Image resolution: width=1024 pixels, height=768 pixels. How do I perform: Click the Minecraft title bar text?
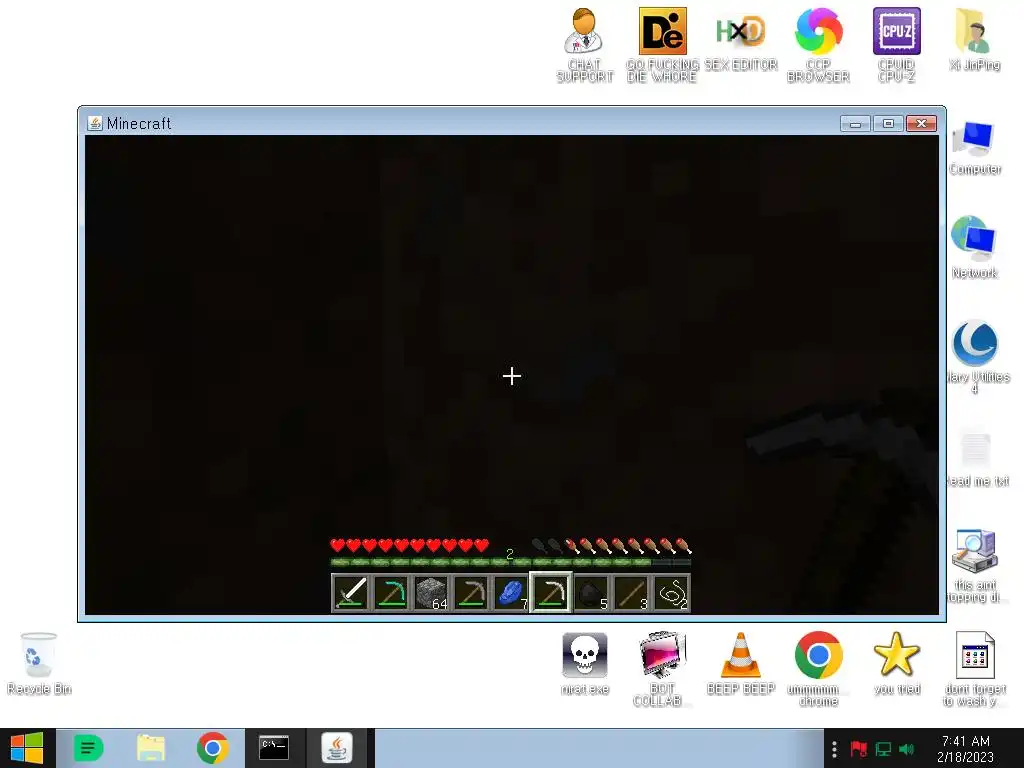click(139, 123)
